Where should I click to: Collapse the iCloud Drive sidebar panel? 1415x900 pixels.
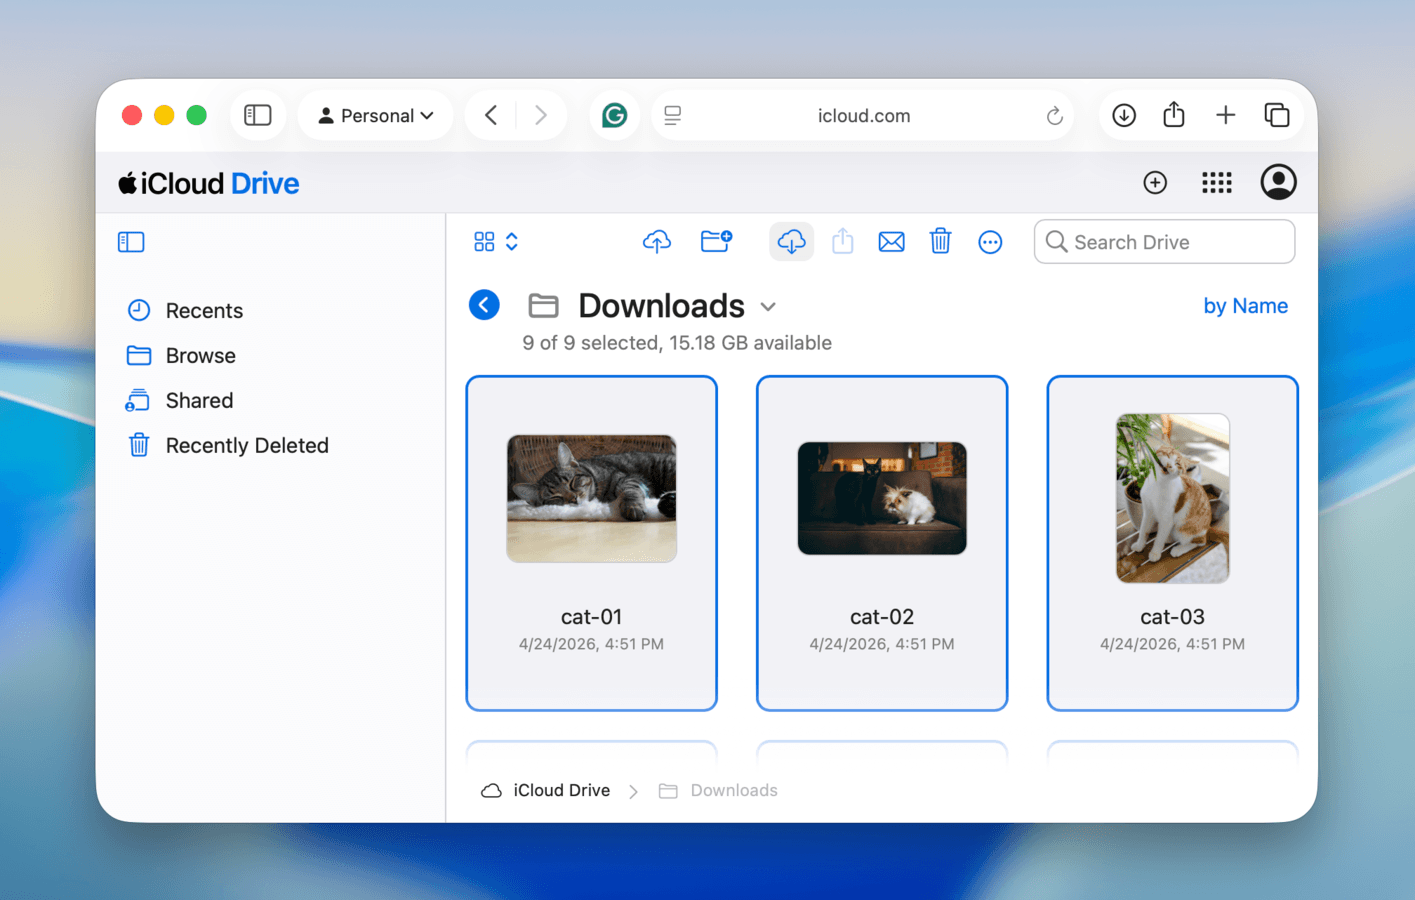131,242
